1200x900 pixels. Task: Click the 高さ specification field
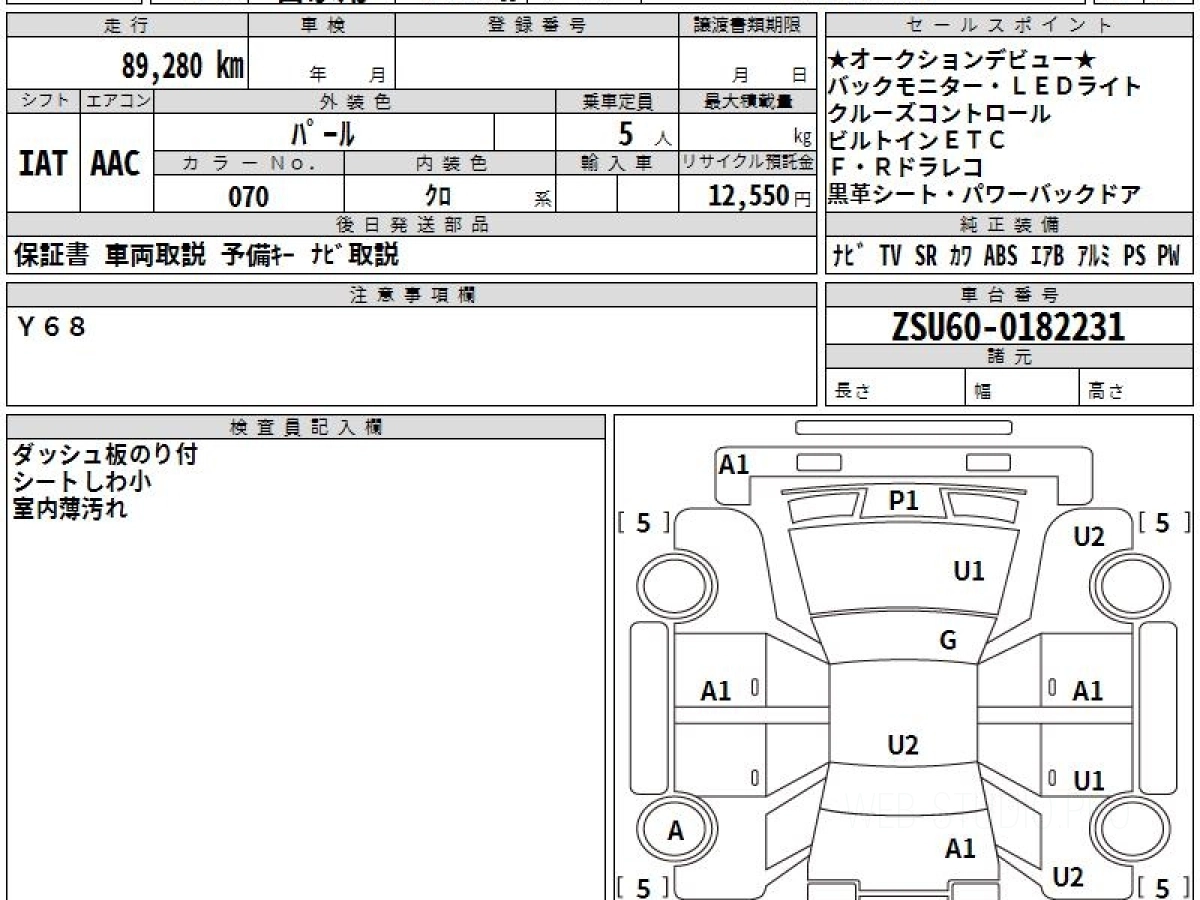1137,387
